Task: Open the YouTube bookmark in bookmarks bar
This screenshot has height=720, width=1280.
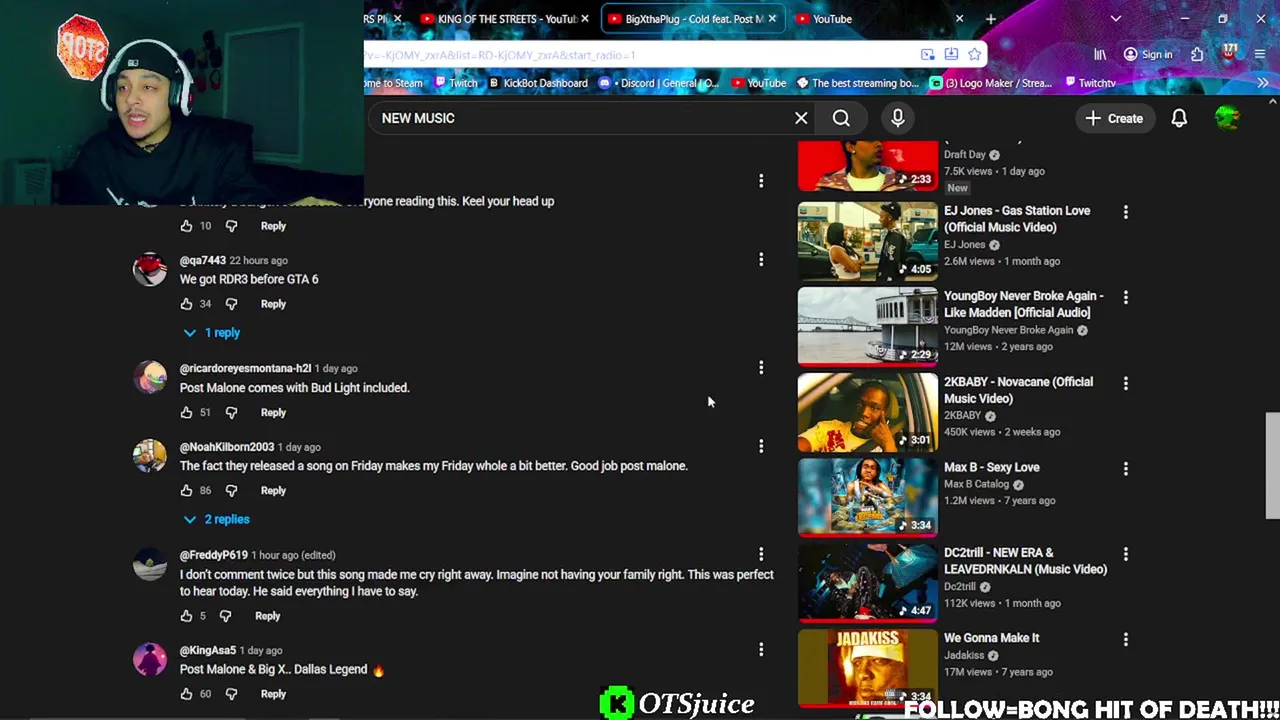Action: tap(759, 83)
